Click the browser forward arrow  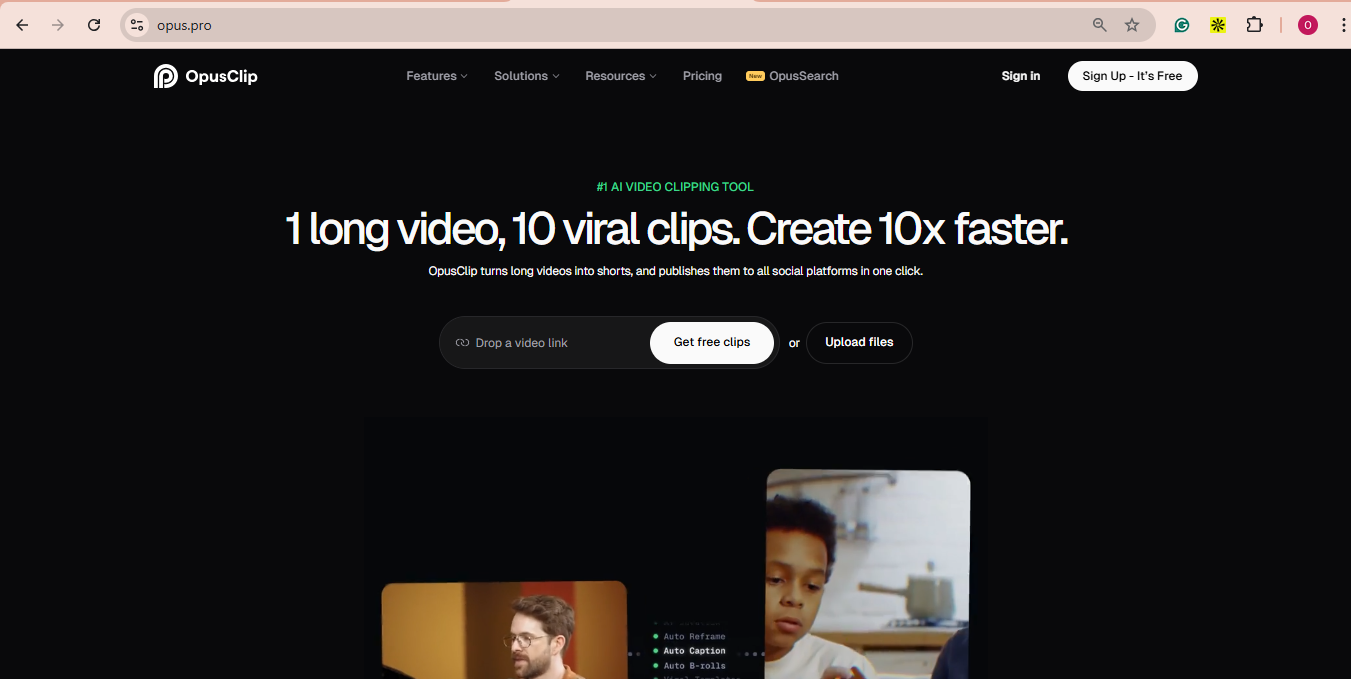tap(58, 25)
